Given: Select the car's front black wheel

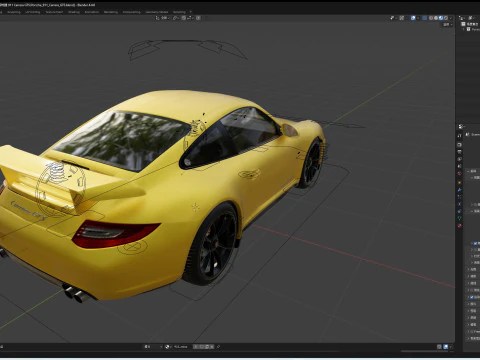Looking at the screenshot, I should (311, 163).
